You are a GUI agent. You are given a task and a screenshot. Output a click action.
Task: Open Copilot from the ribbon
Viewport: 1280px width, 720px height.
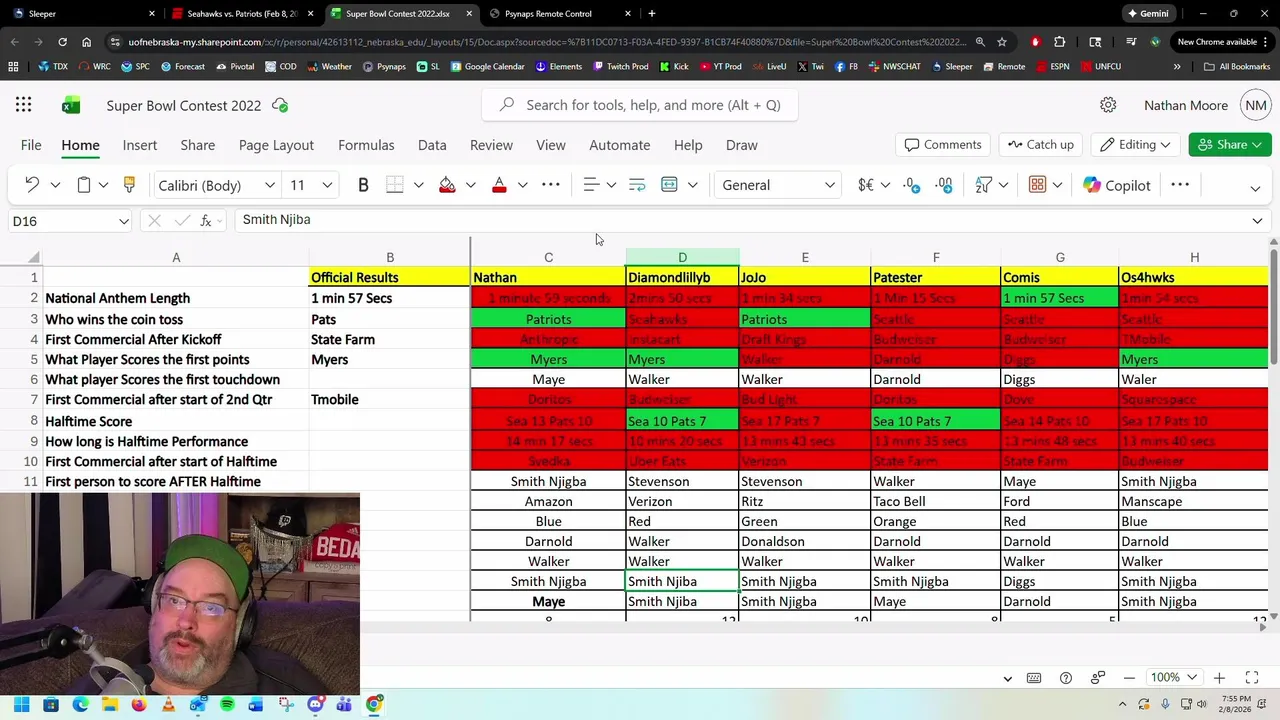coord(1116,185)
